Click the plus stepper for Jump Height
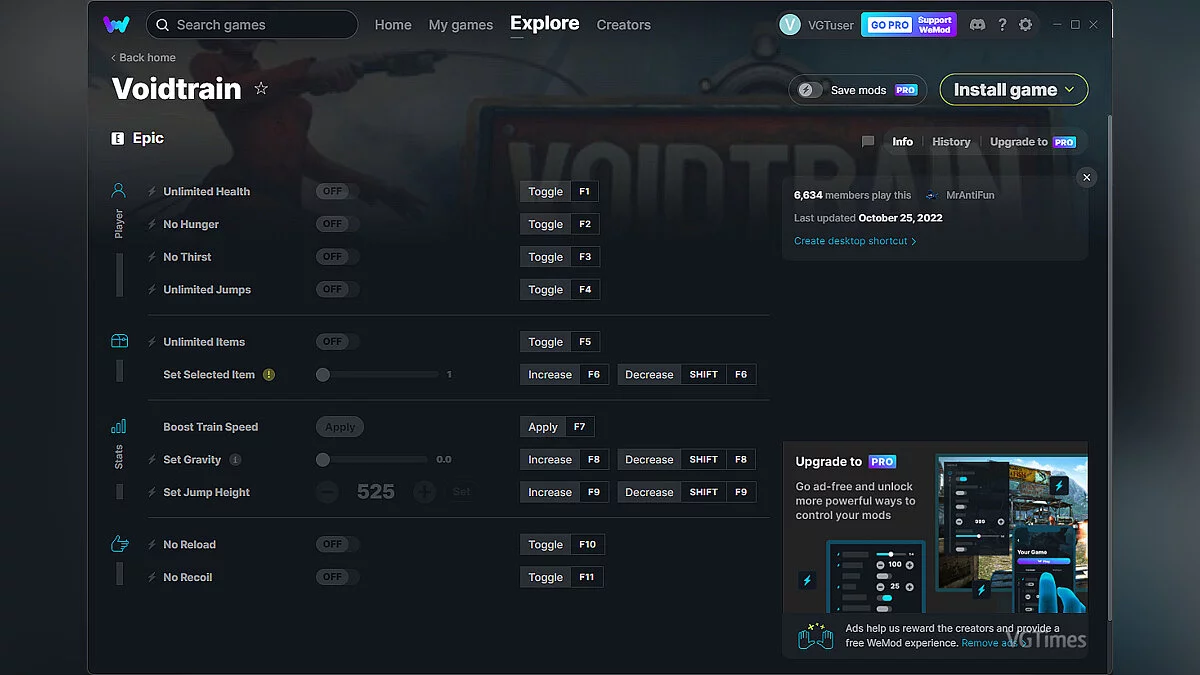The image size is (1200, 675). [x=425, y=492]
